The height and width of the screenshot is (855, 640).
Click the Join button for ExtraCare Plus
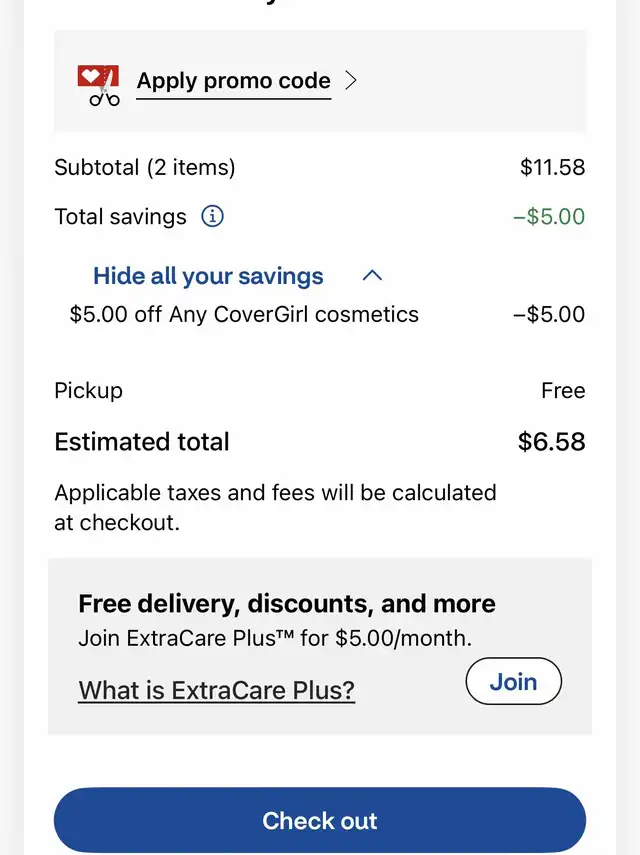(x=514, y=681)
